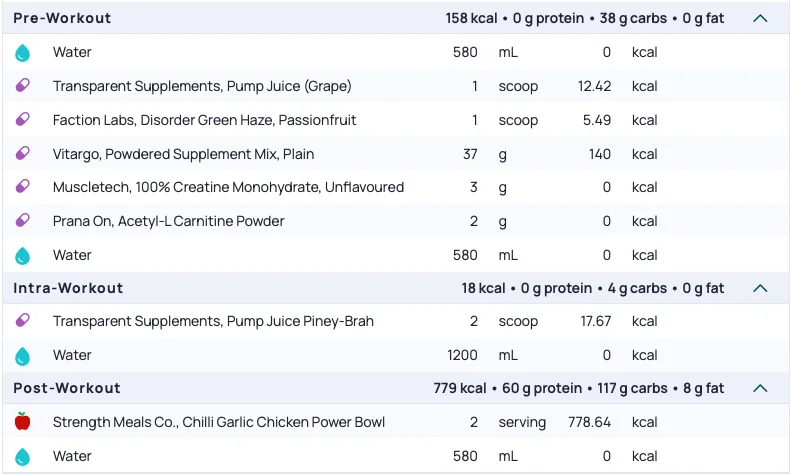The image size is (790, 474).
Task: Collapse the Post-Workout section chevron
Action: (760, 388)
